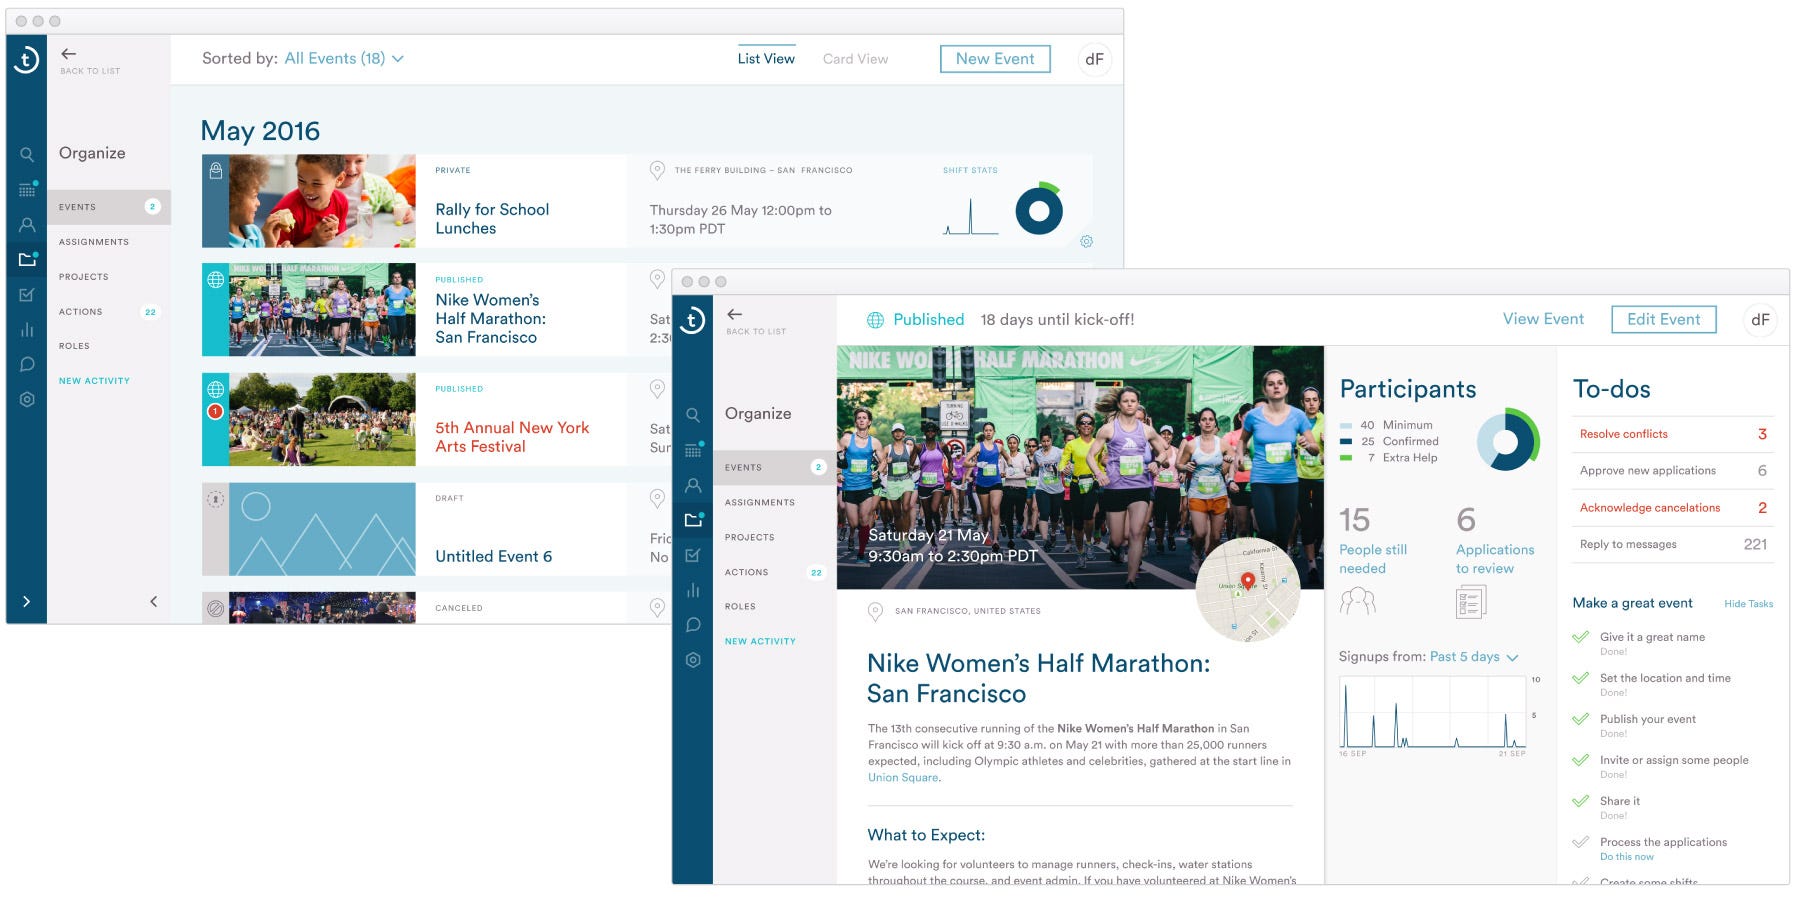Click the globe icon next to Published status

point(875,320)
